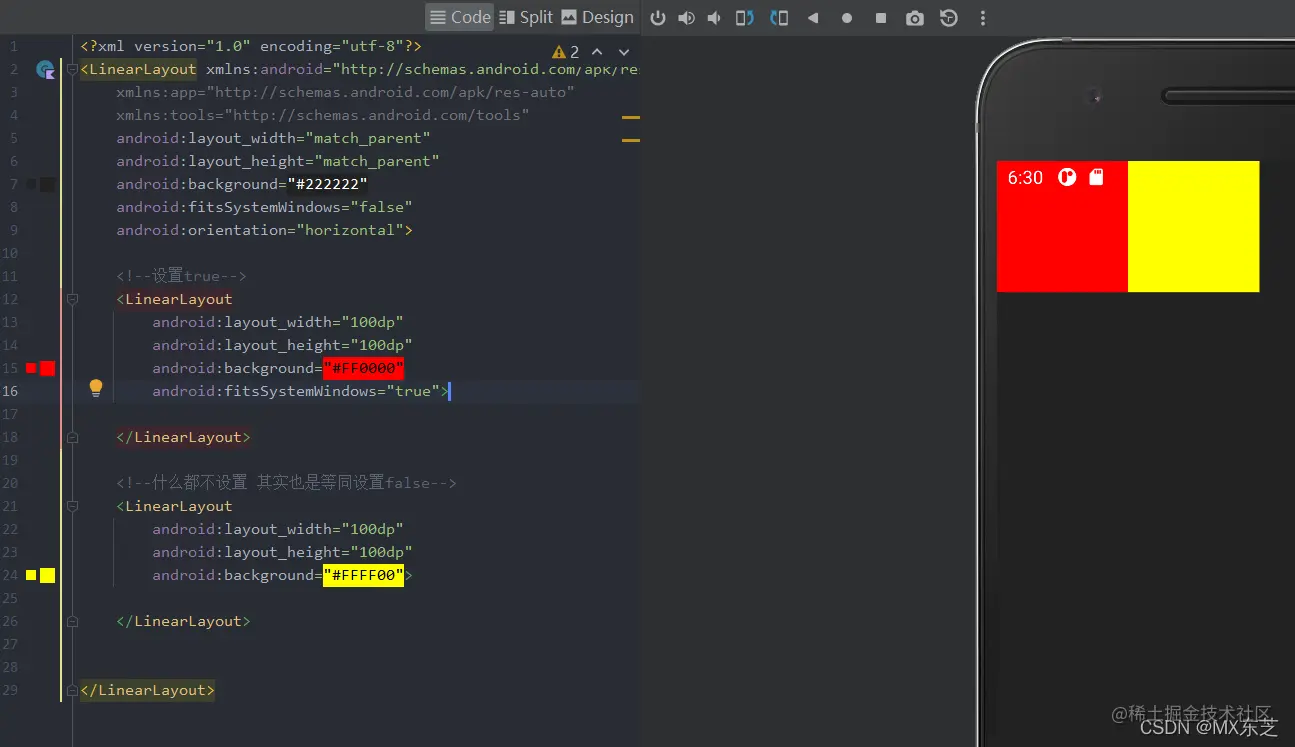
Task: Click layout_height="match_parent" on line 6
Action: [x=278, y=161]
